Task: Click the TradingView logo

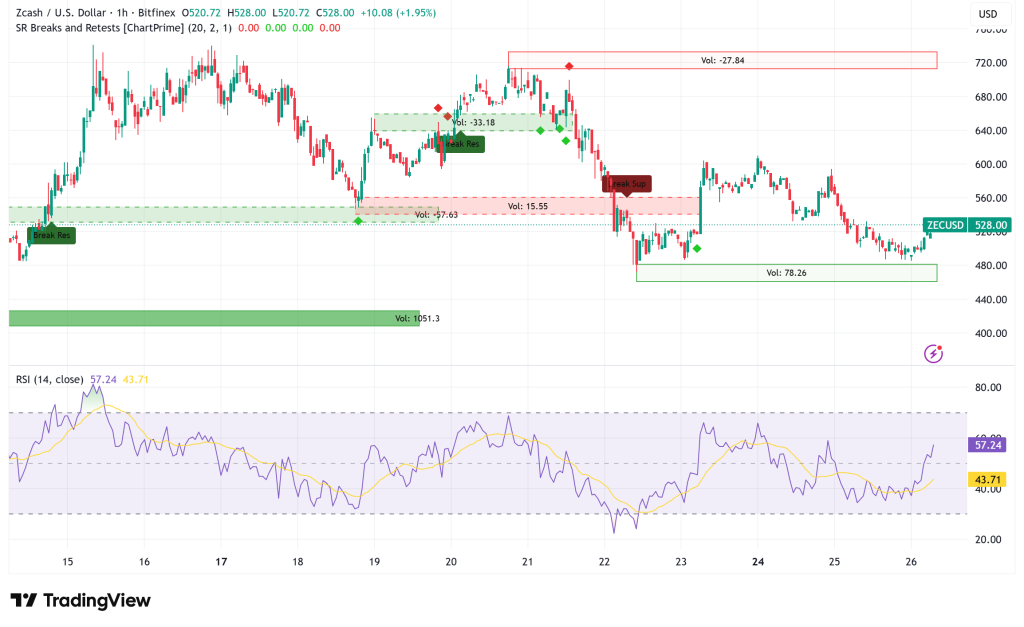Action: (80, 600)
